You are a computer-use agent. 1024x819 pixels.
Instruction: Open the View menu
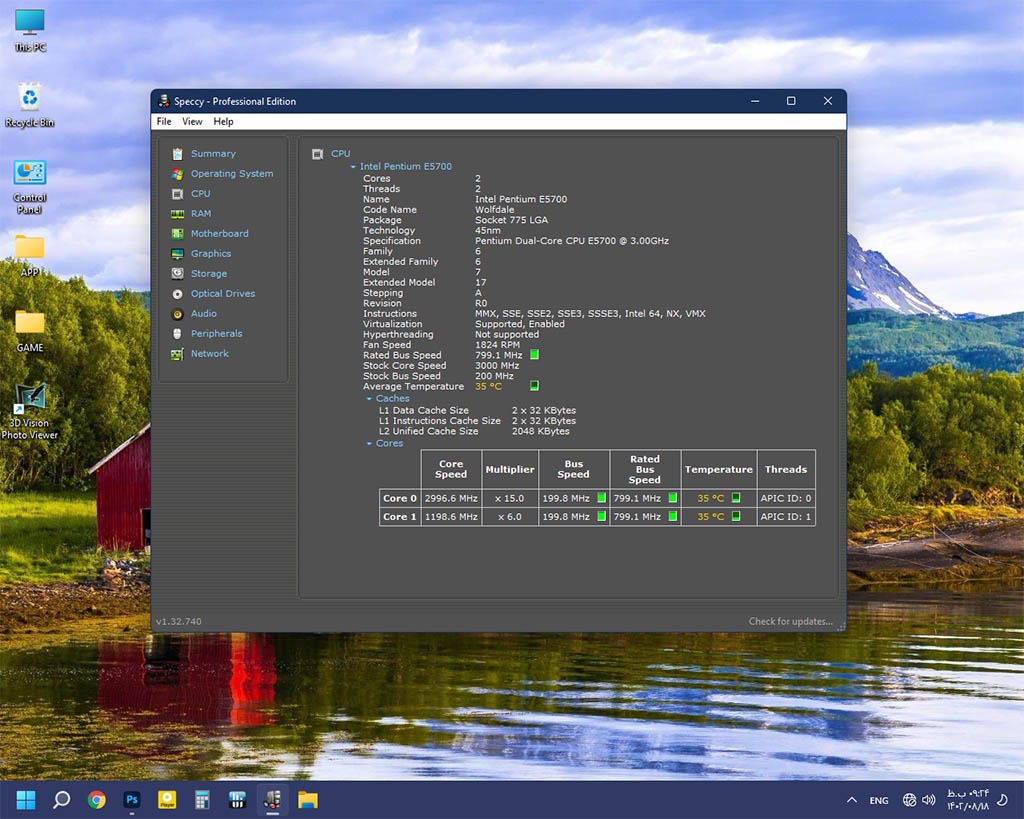[192, 122]
